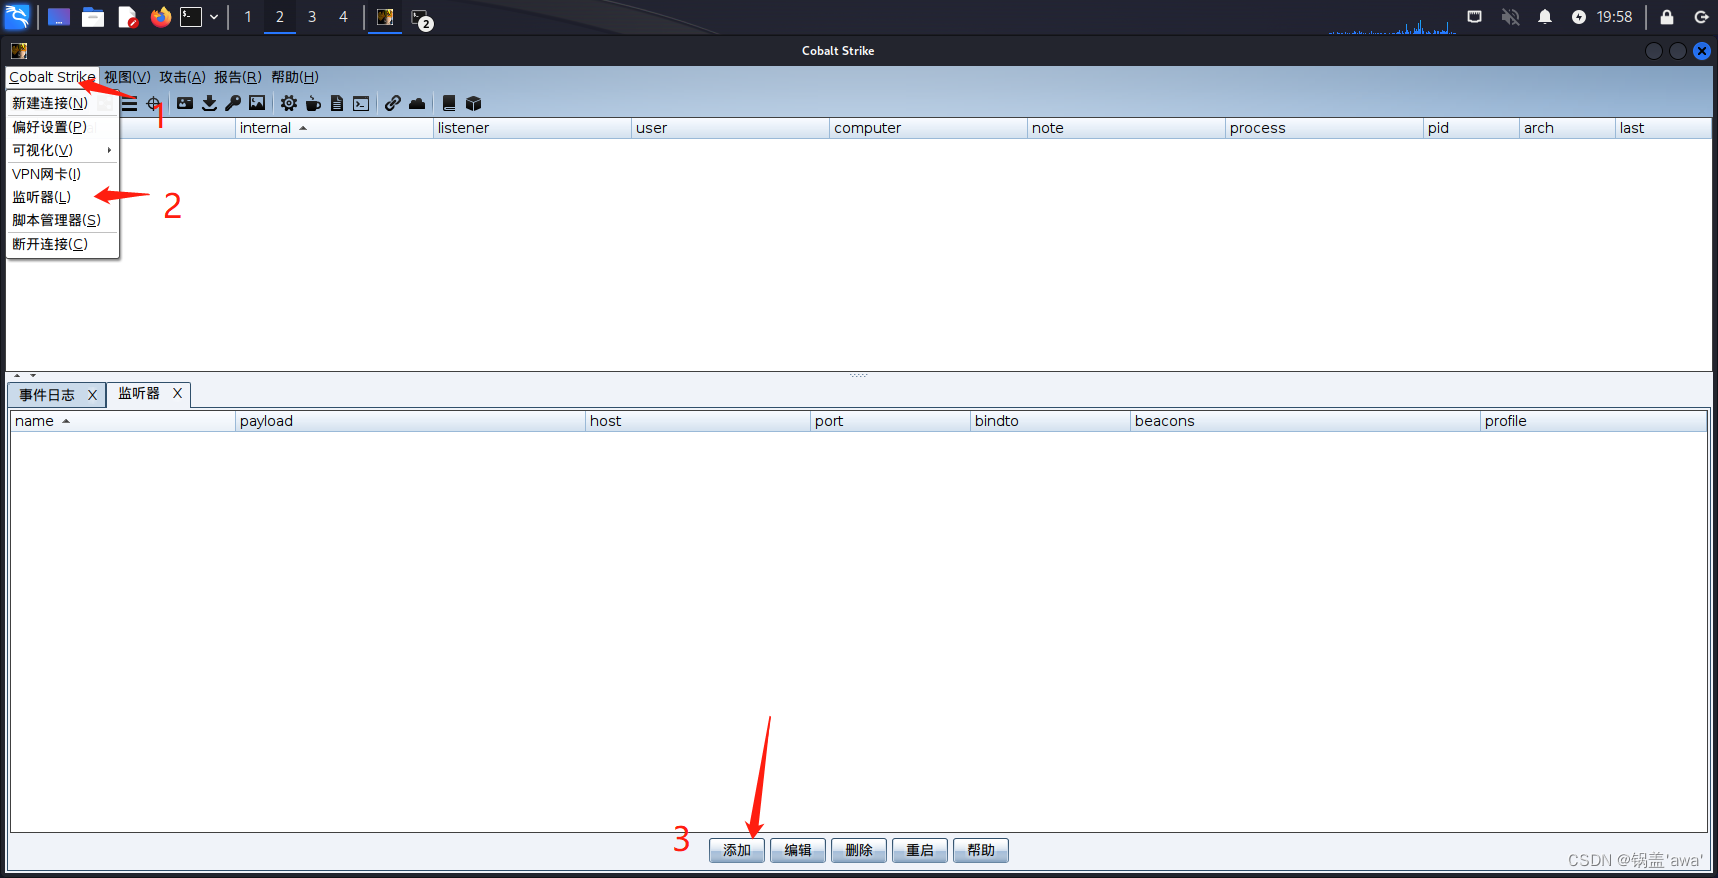Viewport: 1718px width, 878px height.
Task: Choose 偏好设置(P) menu entry
Action: (x=62, y=127)
